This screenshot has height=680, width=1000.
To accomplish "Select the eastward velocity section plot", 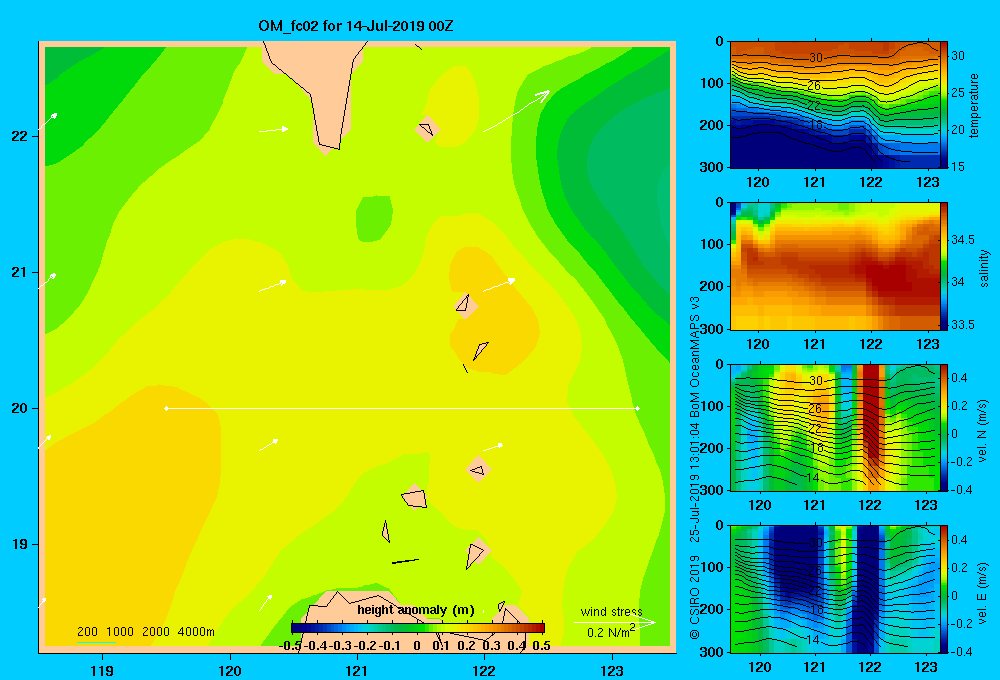I will [835, 589].
